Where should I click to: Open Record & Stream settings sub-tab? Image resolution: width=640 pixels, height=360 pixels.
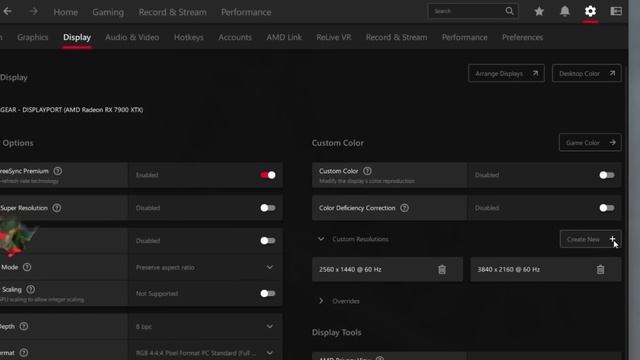pos(396,37)
